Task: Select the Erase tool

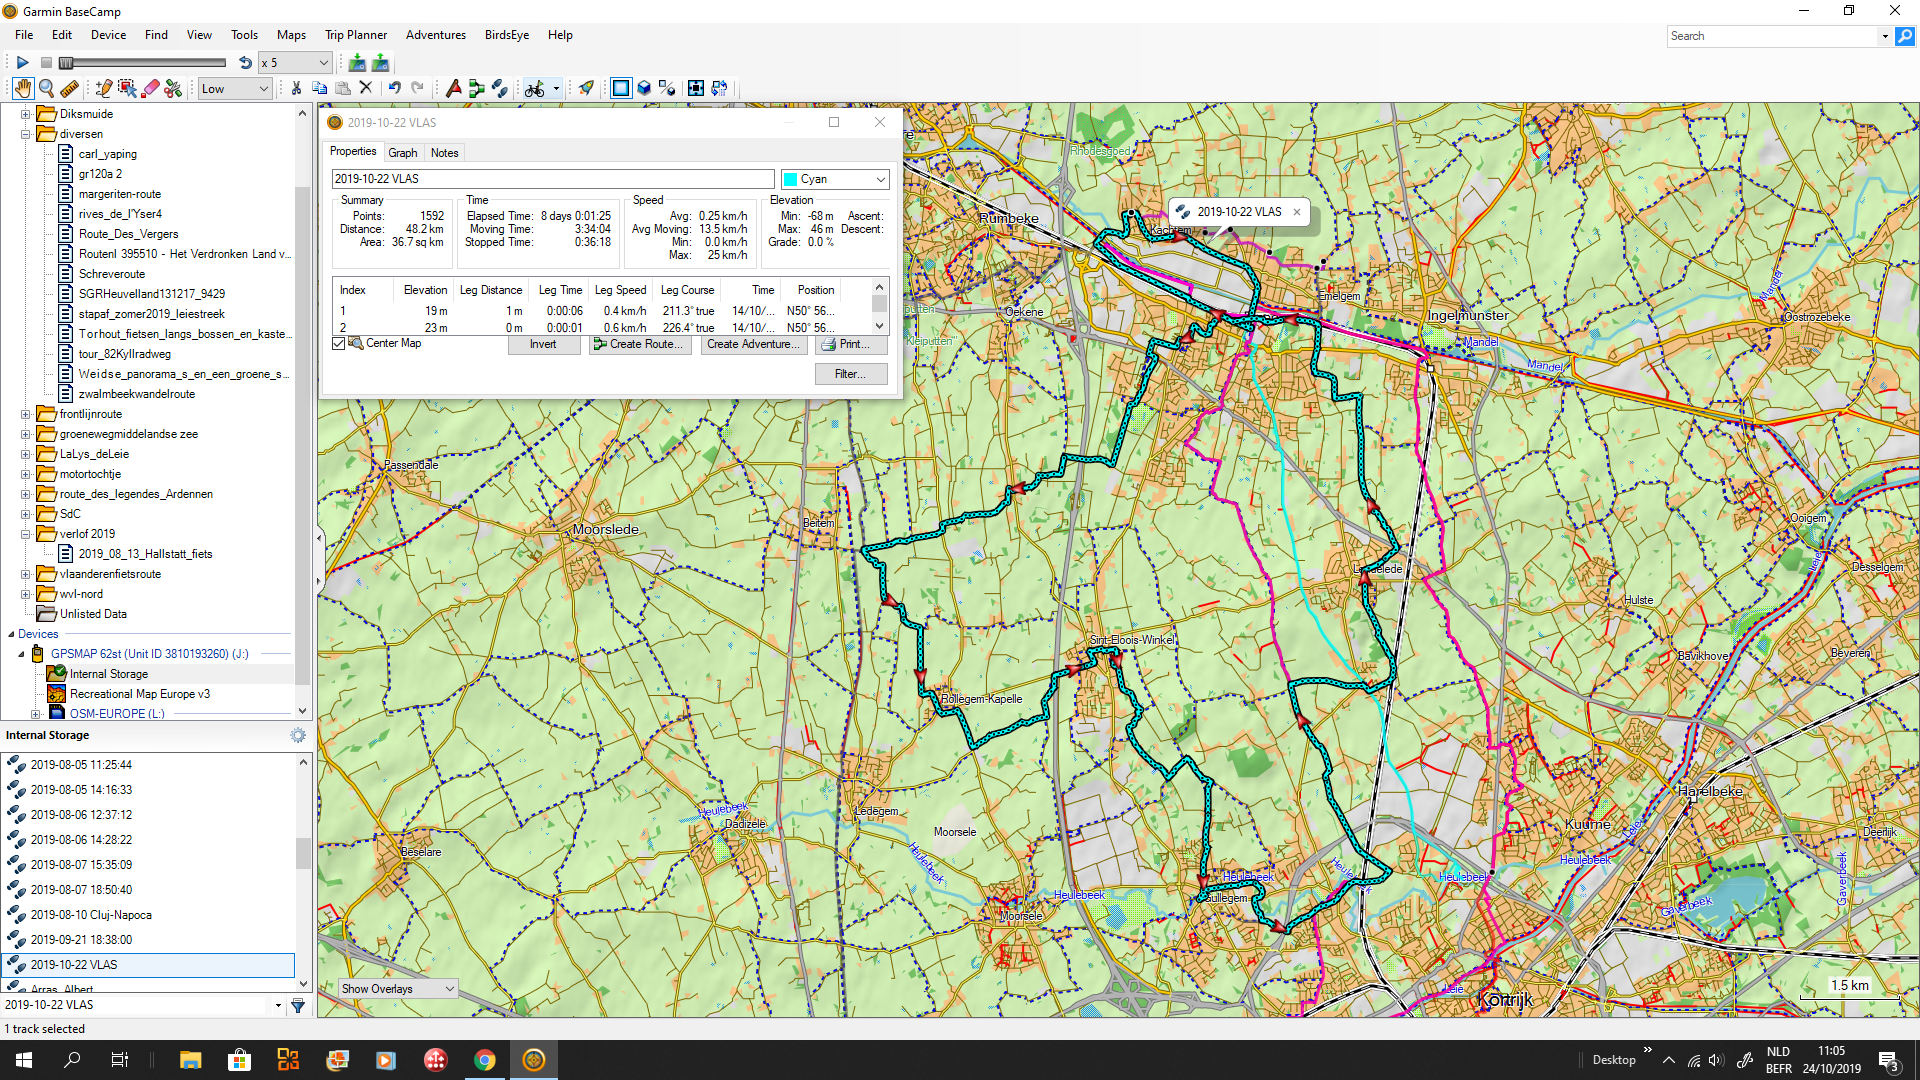Action: pyautogui.click(x=151, y=88)
